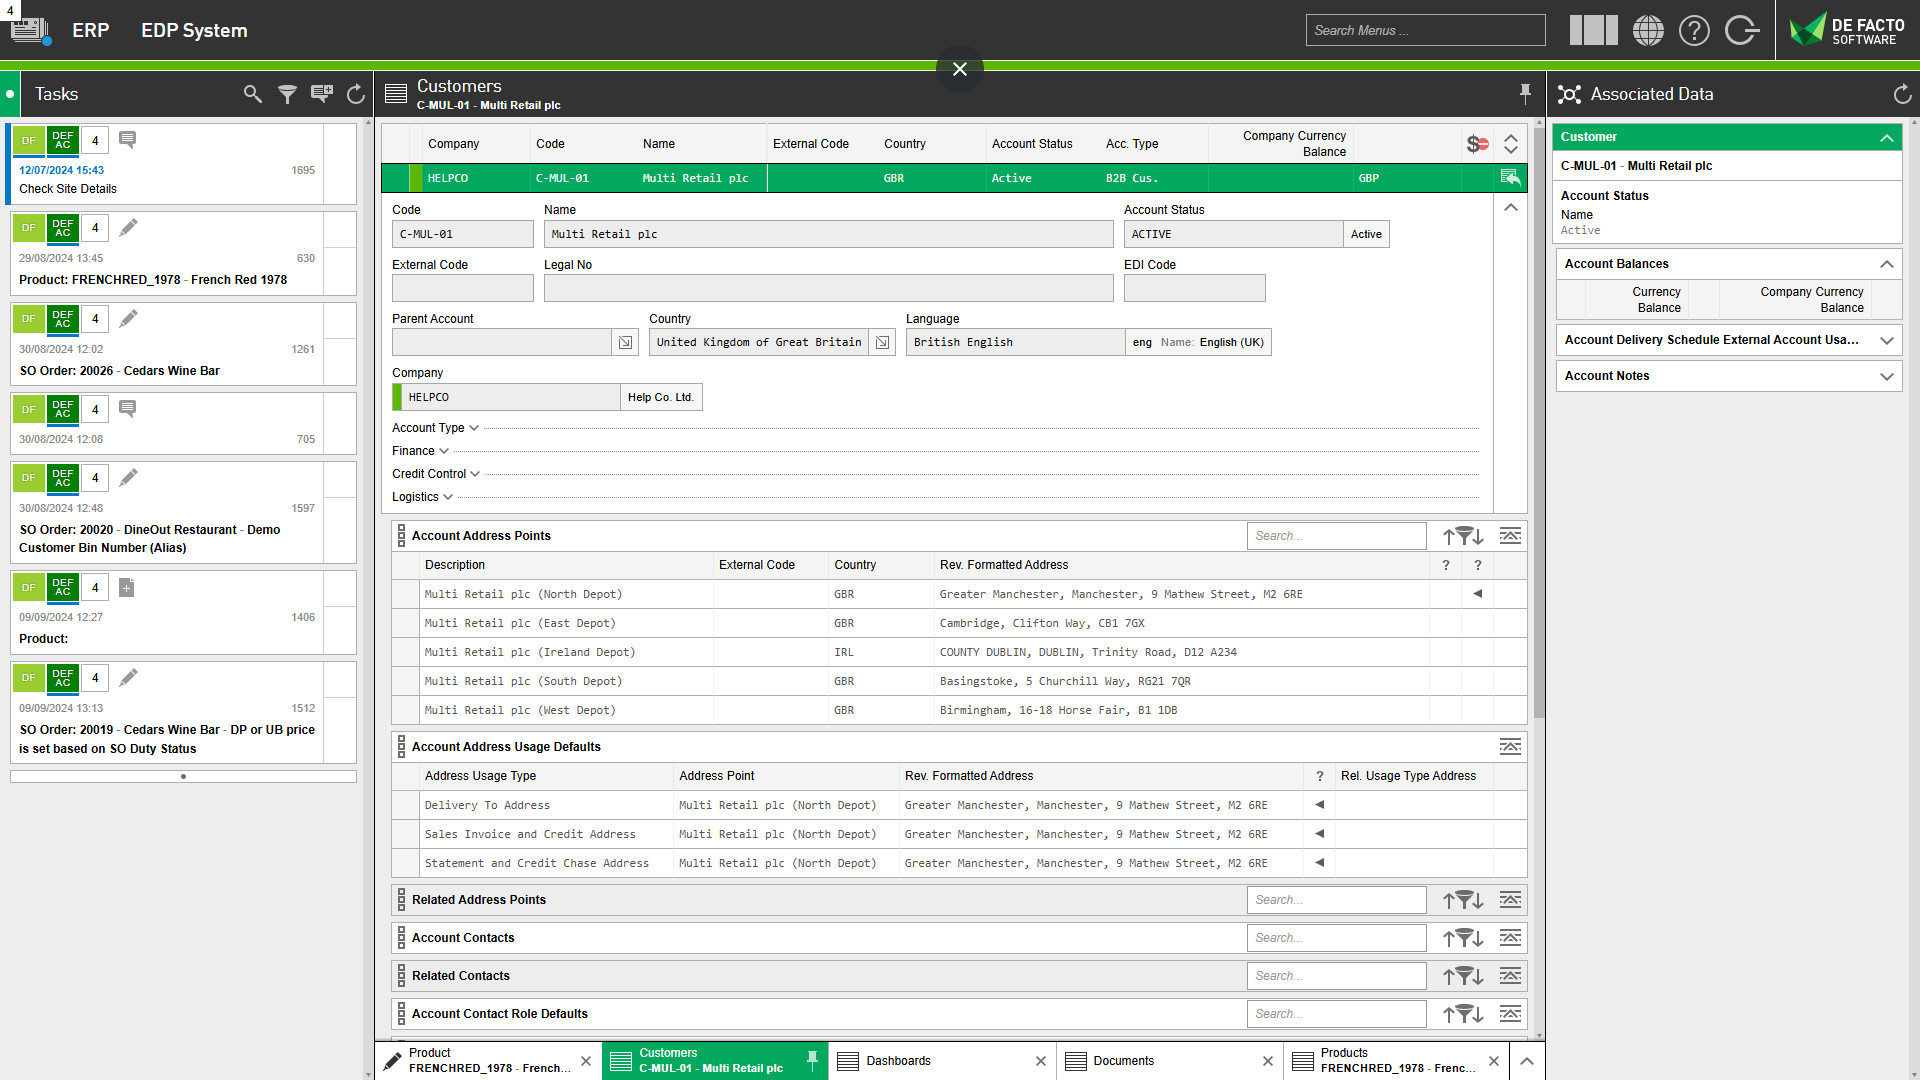
Task: Toggle collapse of Related Contacts section
Action: (x=1510, y=976)
